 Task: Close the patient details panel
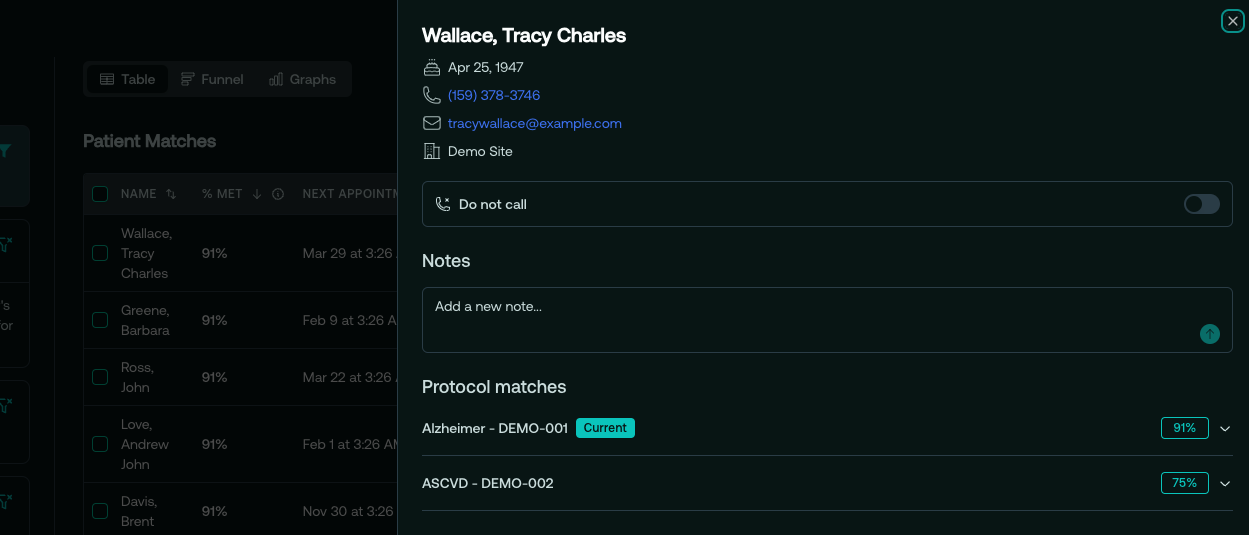tap(1232, 21)
